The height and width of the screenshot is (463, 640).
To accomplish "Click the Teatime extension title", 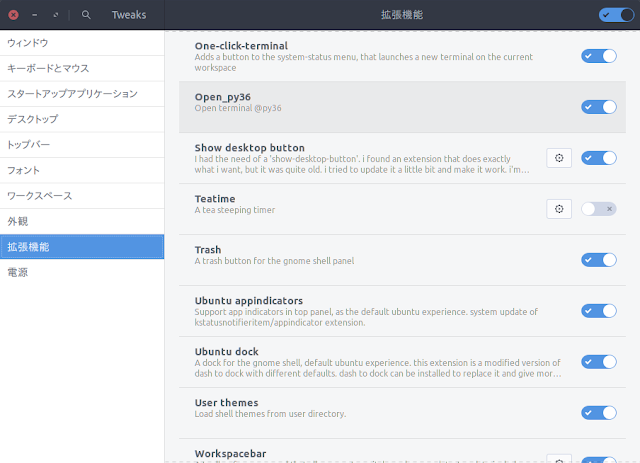I will coord(215,199).
